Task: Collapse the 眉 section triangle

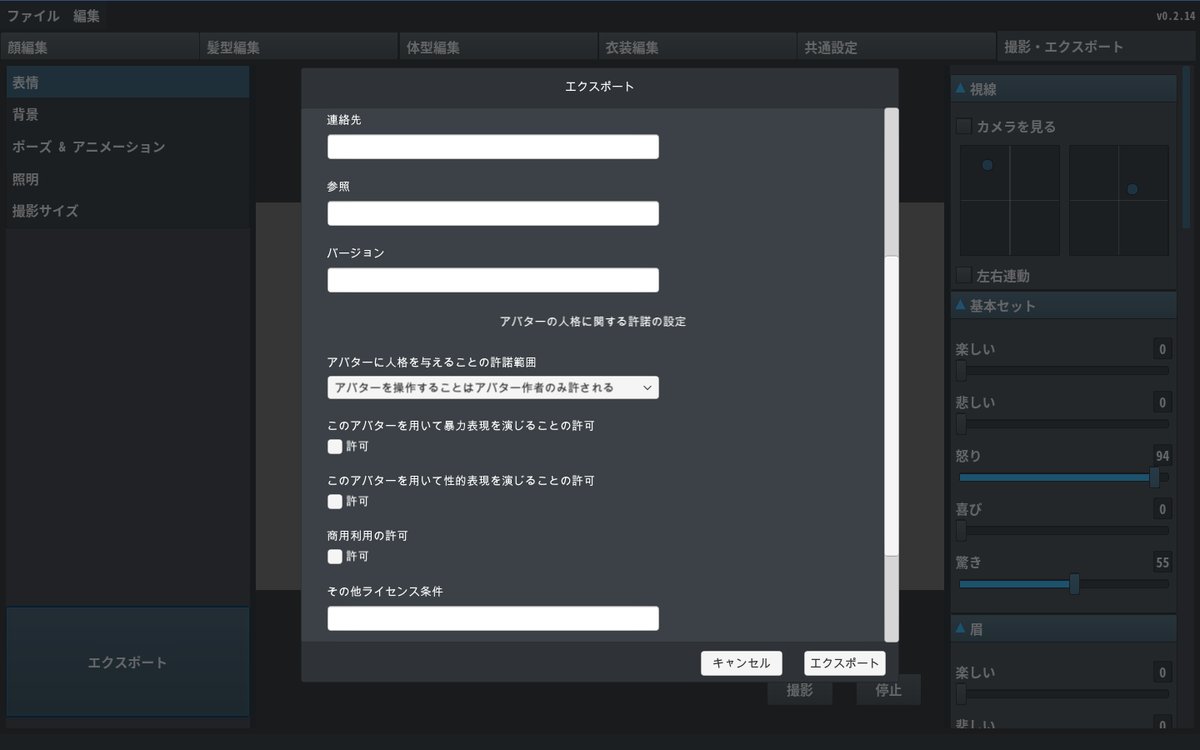Action: pyautogui.click(x=960, y=629)
